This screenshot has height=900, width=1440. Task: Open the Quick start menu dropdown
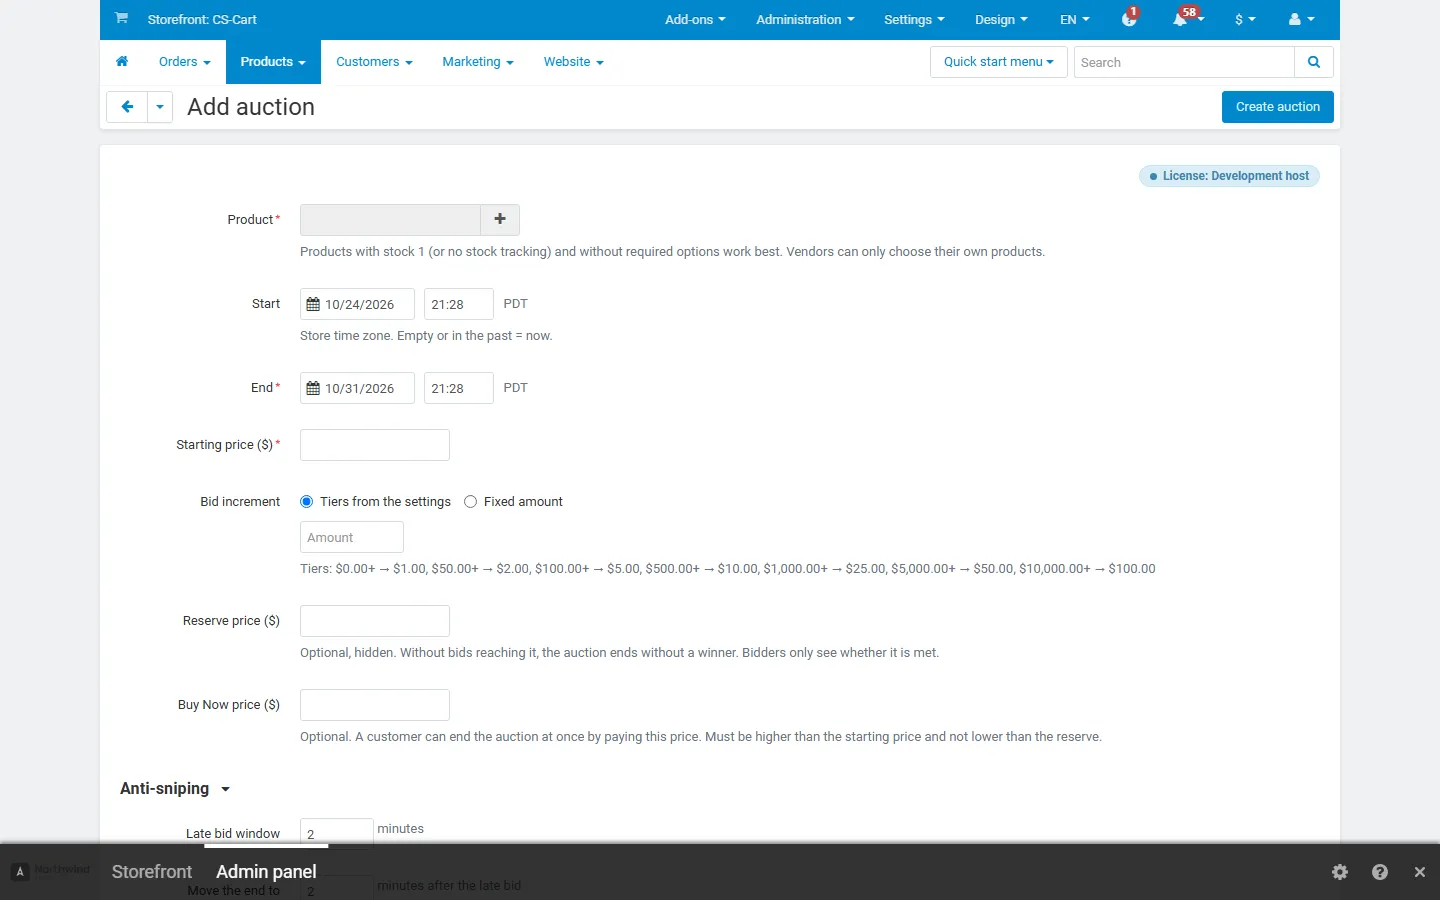click(999, 62)
